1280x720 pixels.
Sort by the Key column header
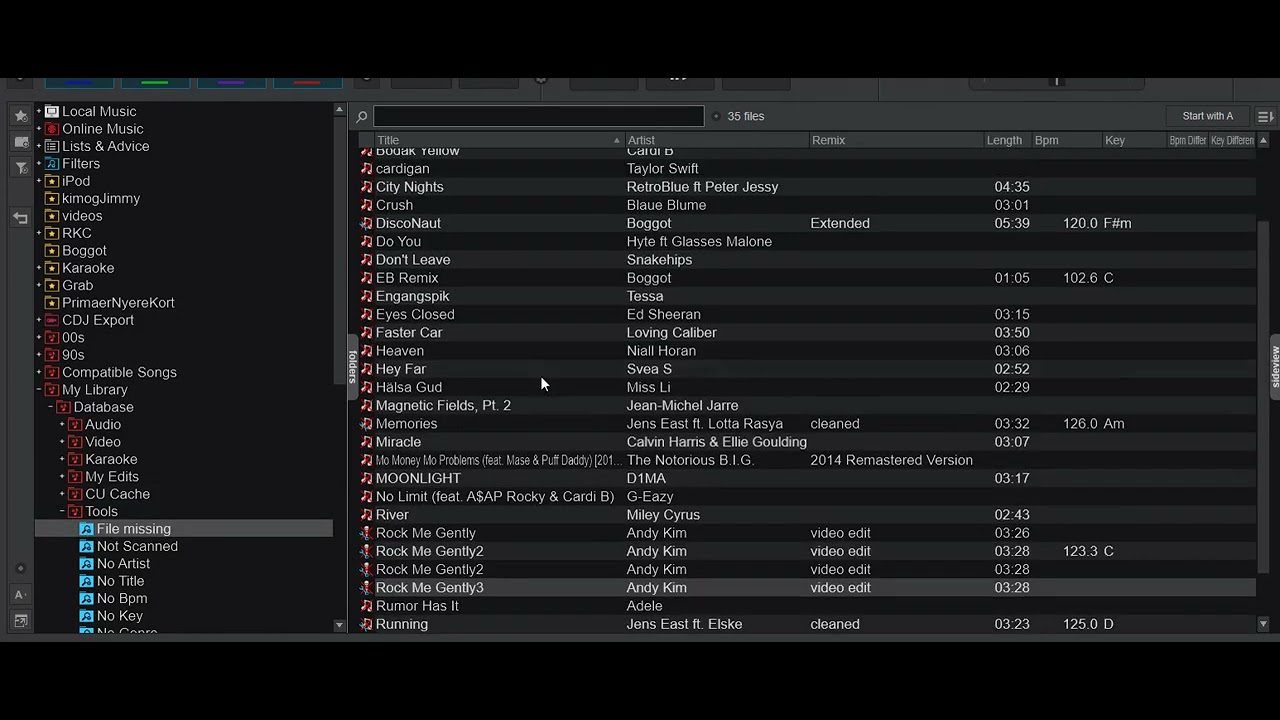click(1134, 141)
